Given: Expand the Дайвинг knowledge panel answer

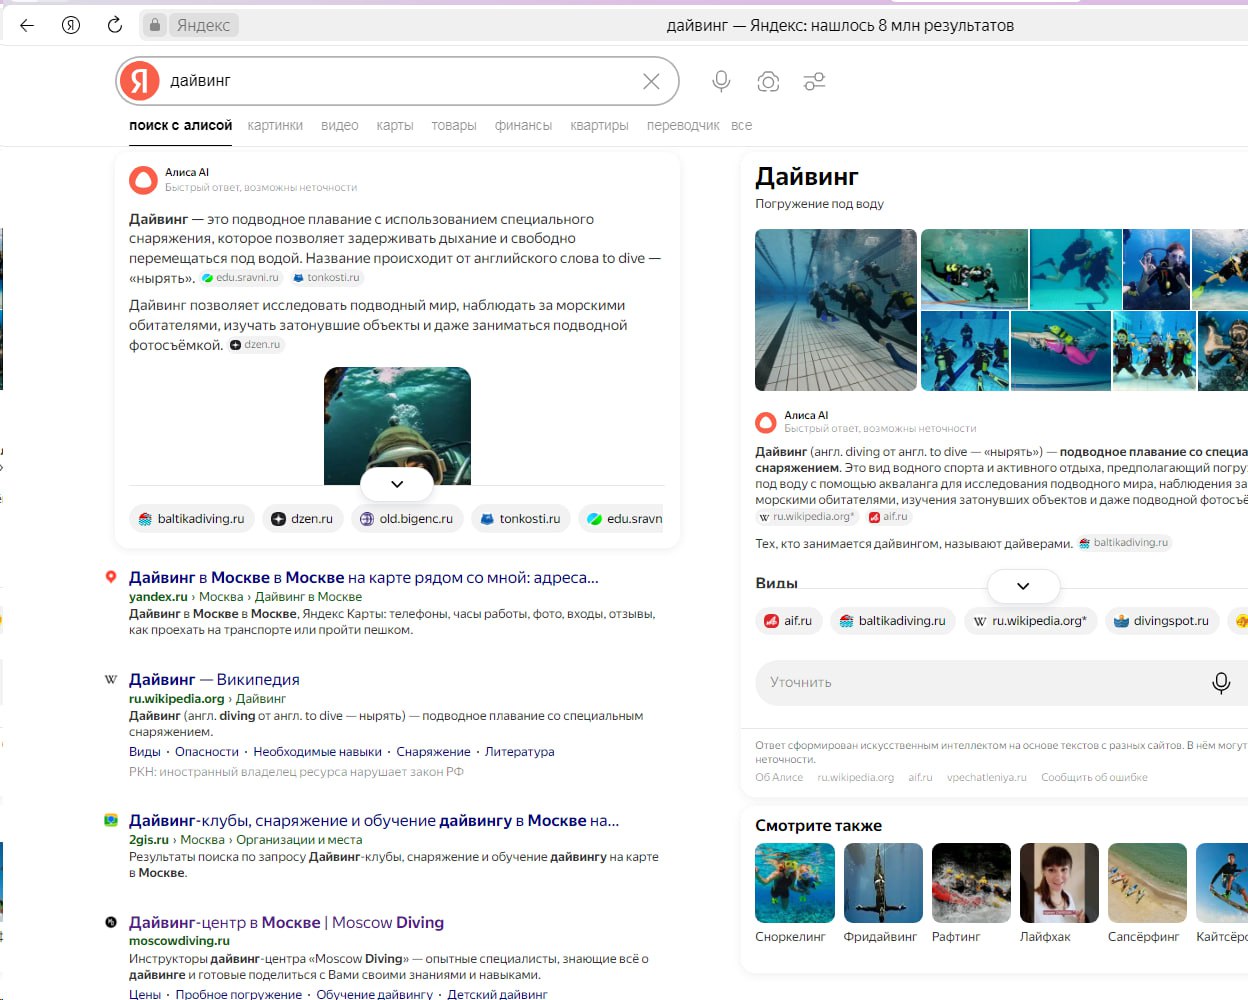Looking at the screenshot, I should pyautogui.click(x=1022, y=586).
